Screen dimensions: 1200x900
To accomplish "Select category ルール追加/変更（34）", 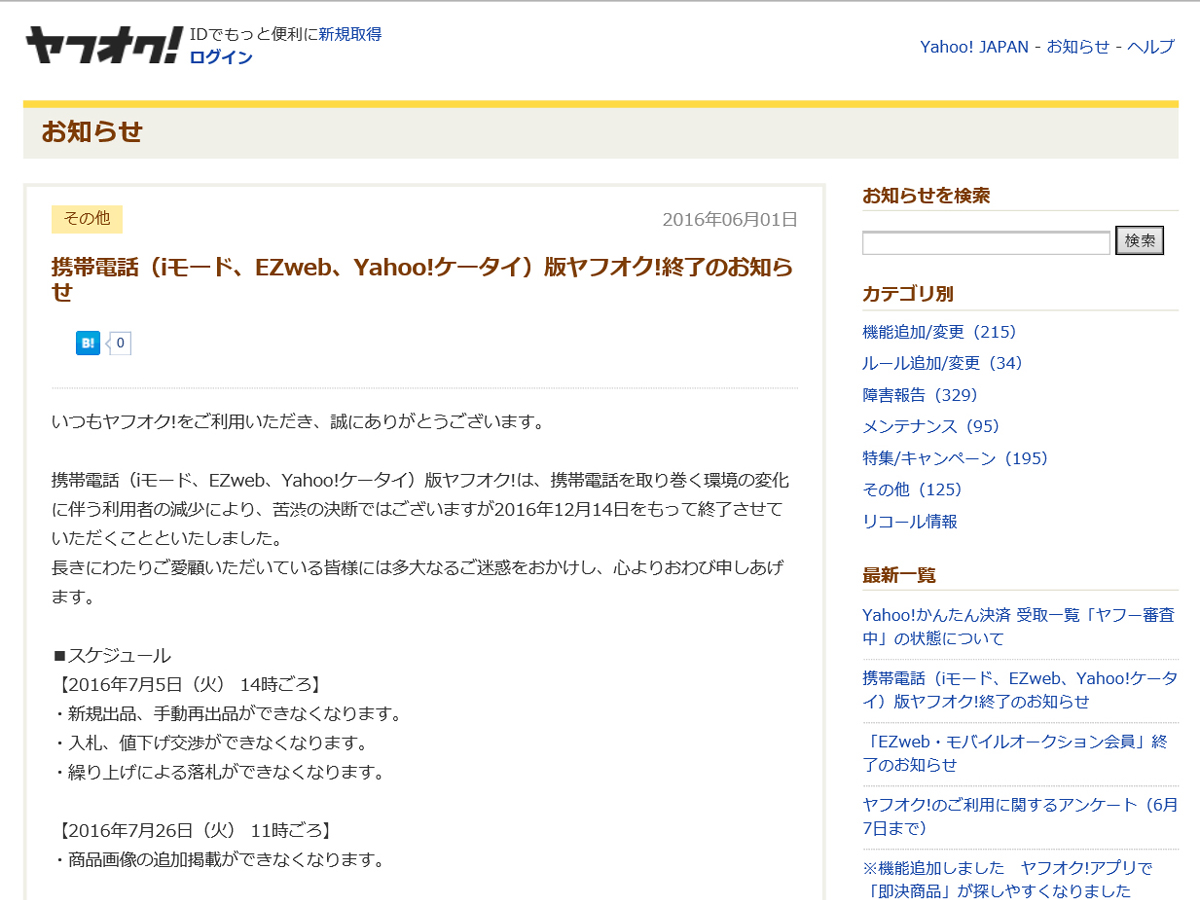I will [943, 363].
